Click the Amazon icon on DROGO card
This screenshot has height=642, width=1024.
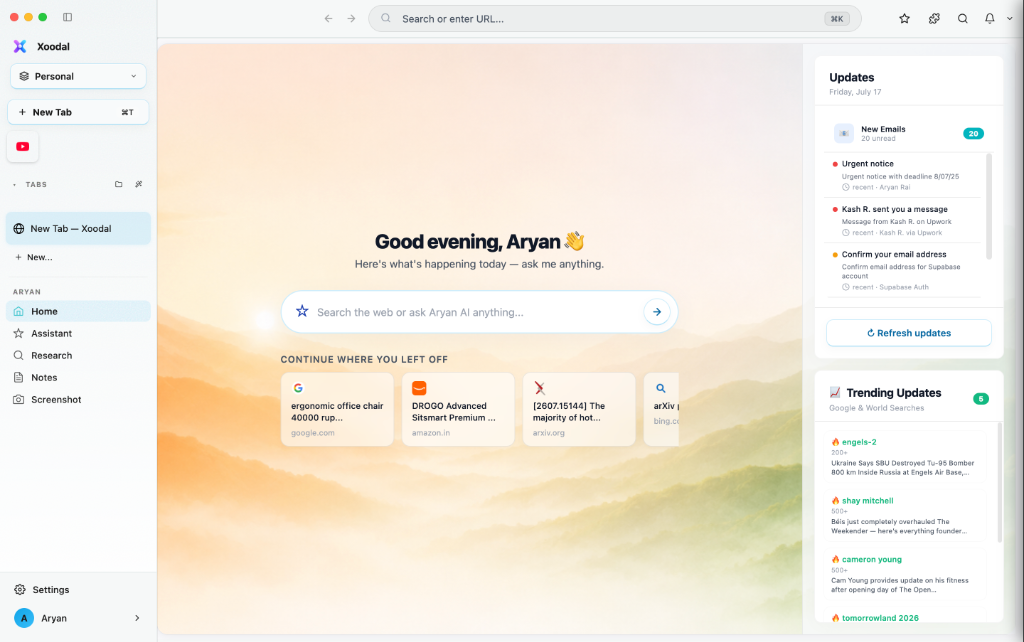pyautogui.click(x=419, y=388)
